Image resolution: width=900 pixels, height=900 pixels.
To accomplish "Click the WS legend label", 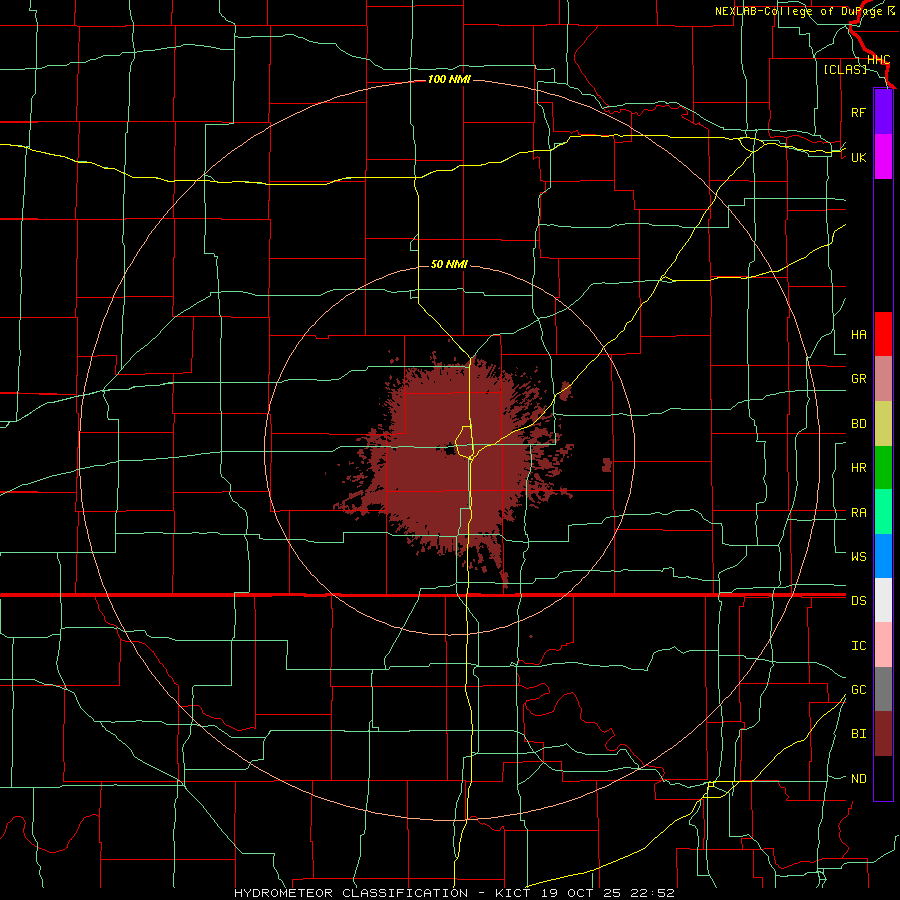I will tap(858, 557).
